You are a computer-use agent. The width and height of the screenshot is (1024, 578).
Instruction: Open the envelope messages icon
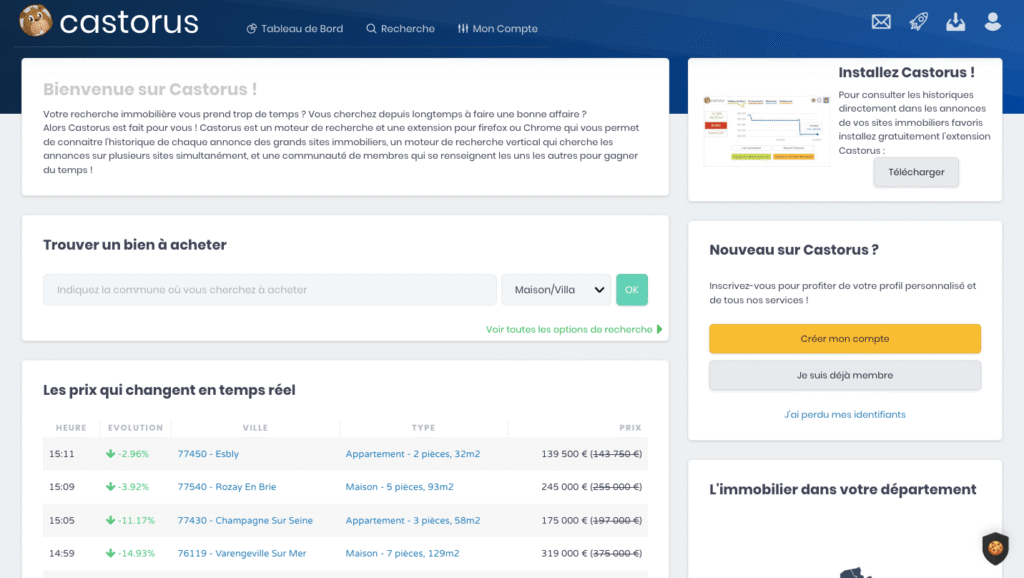pyautogui.click(x=881, y=22)
